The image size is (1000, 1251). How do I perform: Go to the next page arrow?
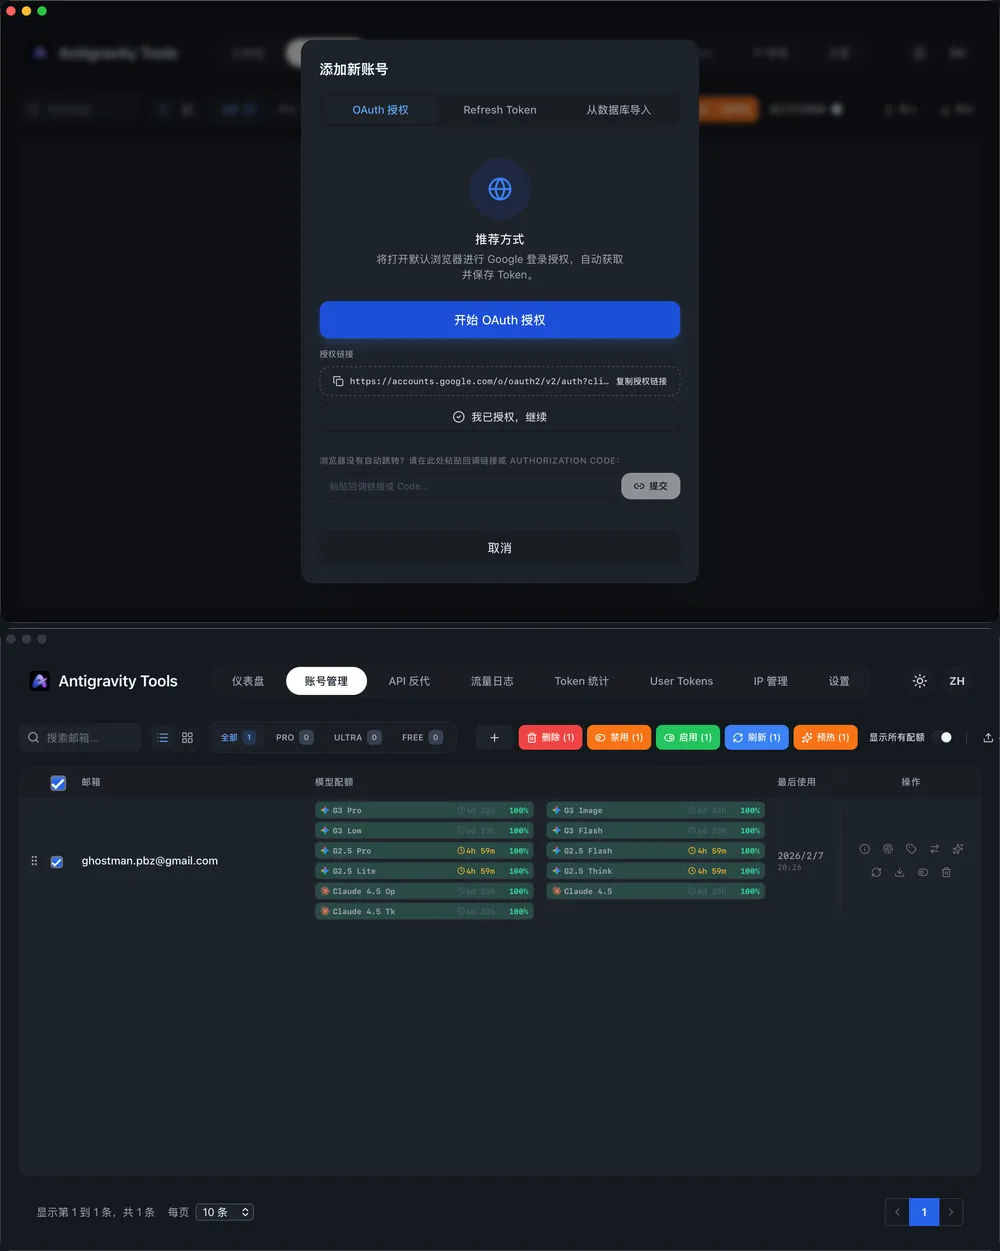click(951, 1212)
